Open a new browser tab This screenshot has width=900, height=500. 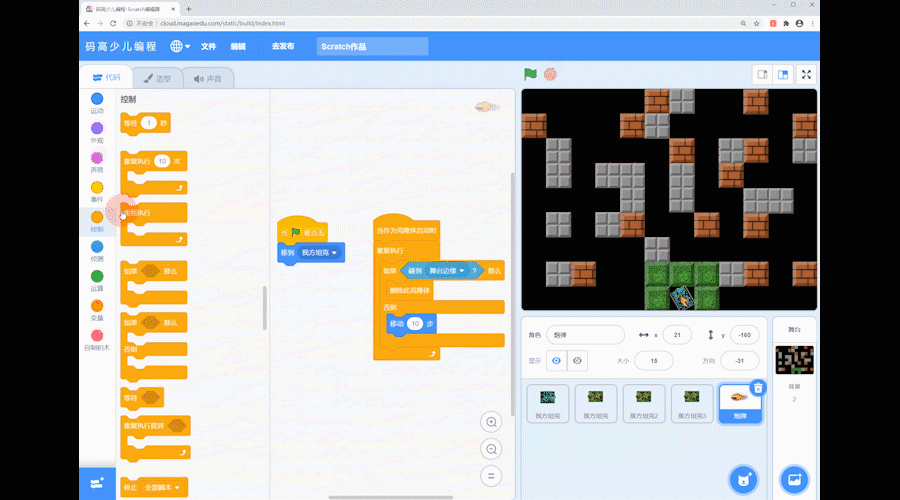tap(188, 9)
